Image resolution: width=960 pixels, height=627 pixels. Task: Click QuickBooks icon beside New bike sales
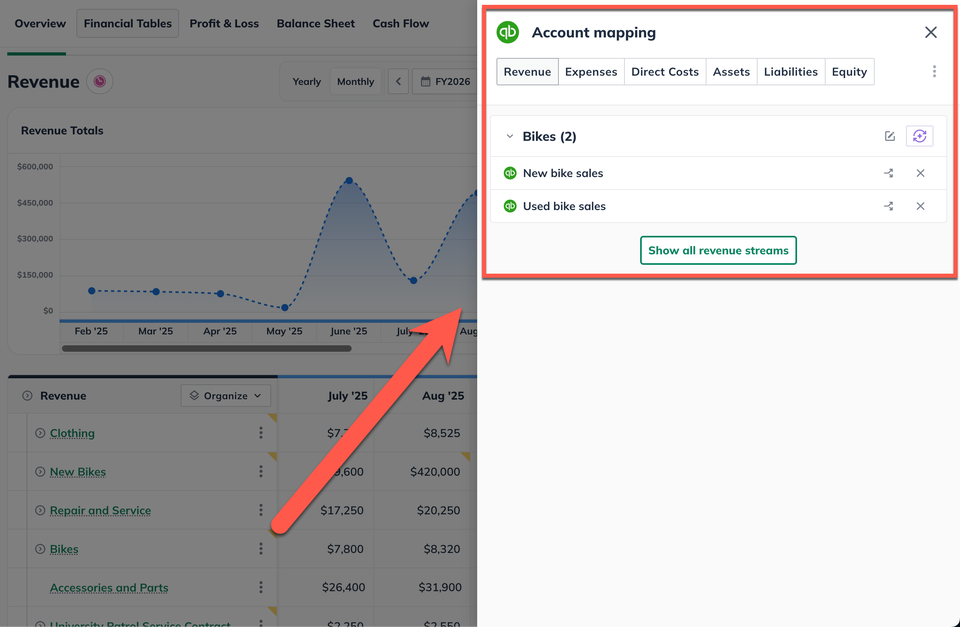pyautogui.click(x=510, y=173)
